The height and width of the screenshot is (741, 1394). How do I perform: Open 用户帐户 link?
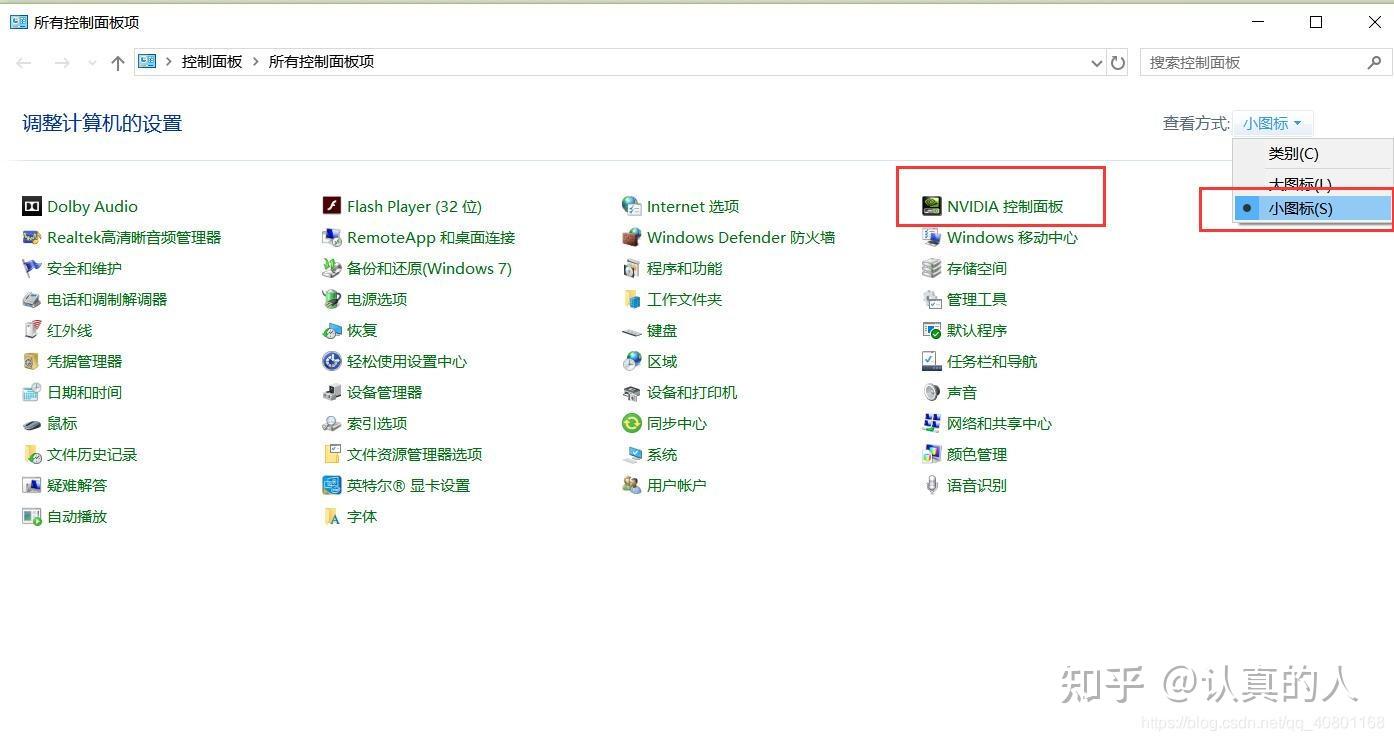tap(677, 486)
